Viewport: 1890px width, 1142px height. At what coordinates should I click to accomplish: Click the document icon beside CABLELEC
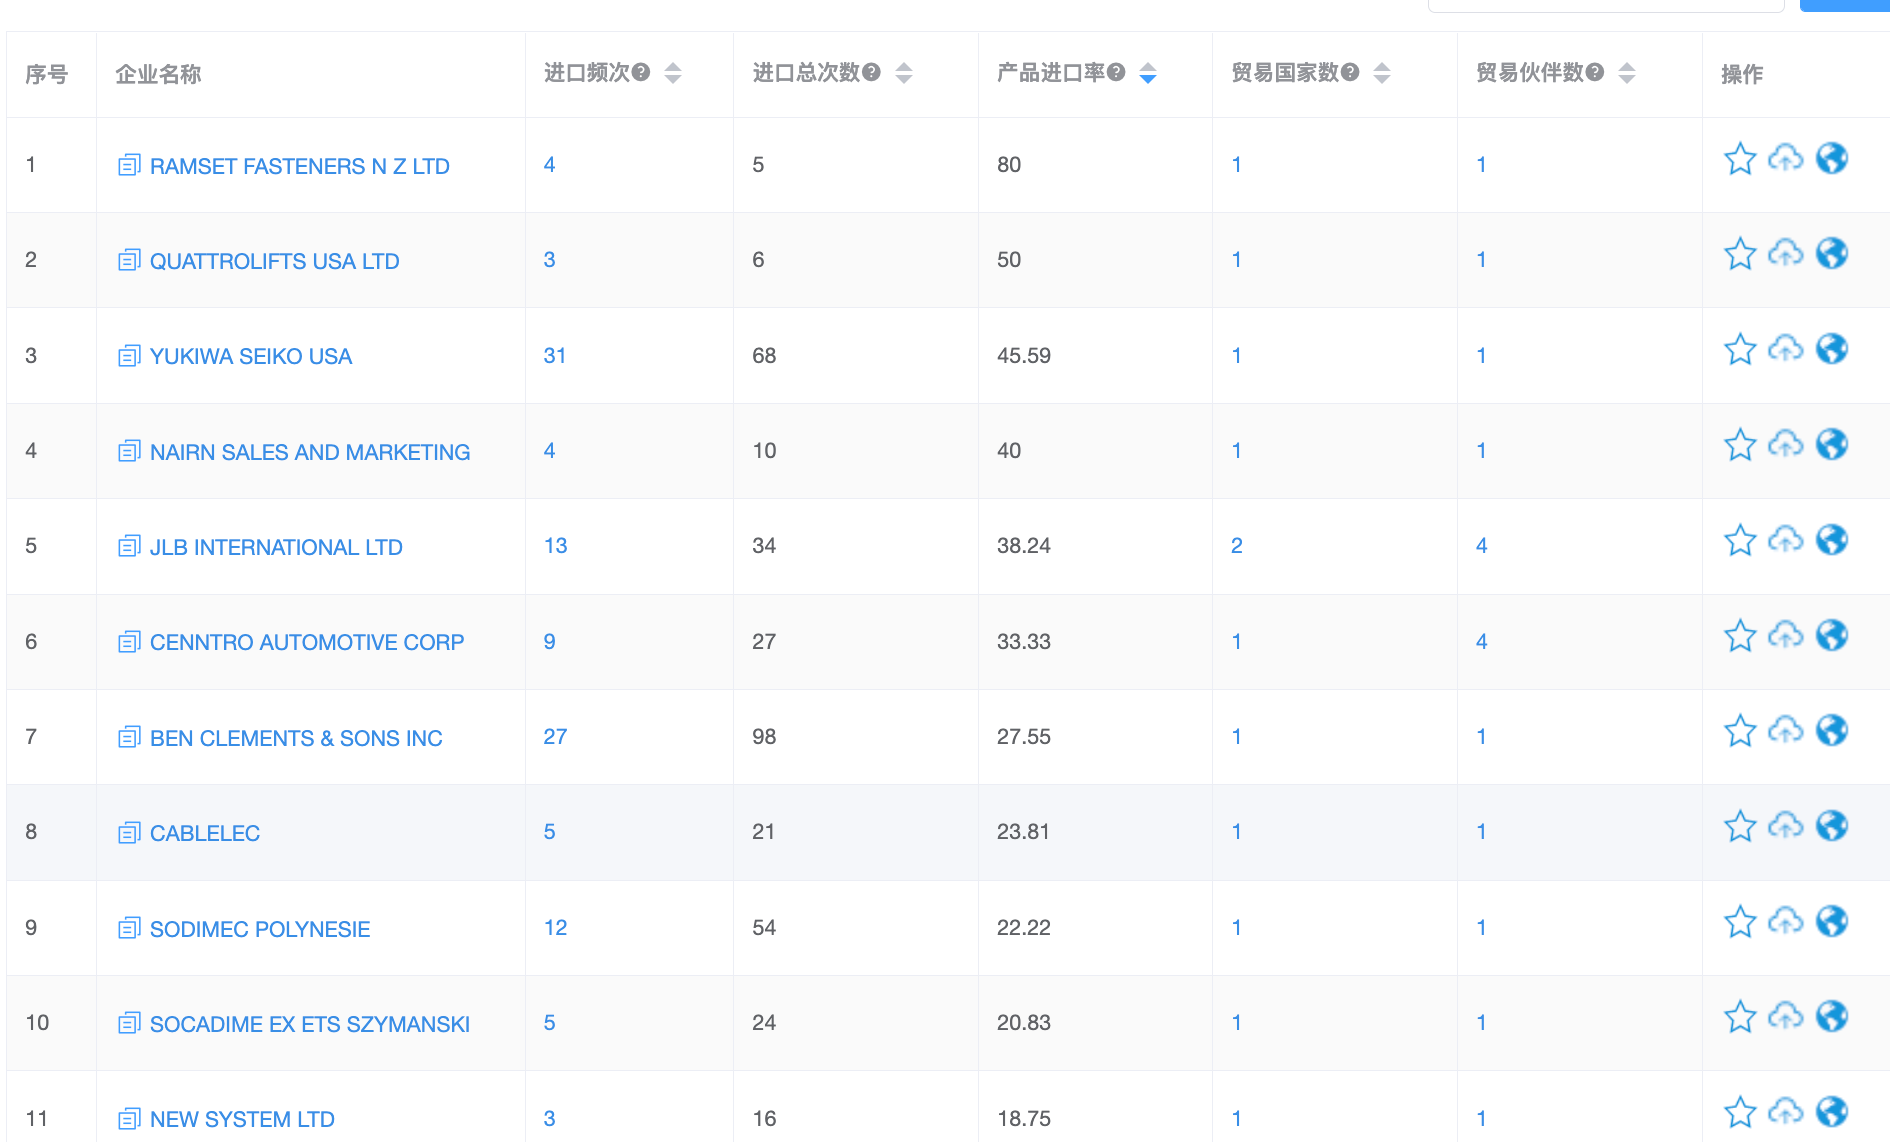129,832
